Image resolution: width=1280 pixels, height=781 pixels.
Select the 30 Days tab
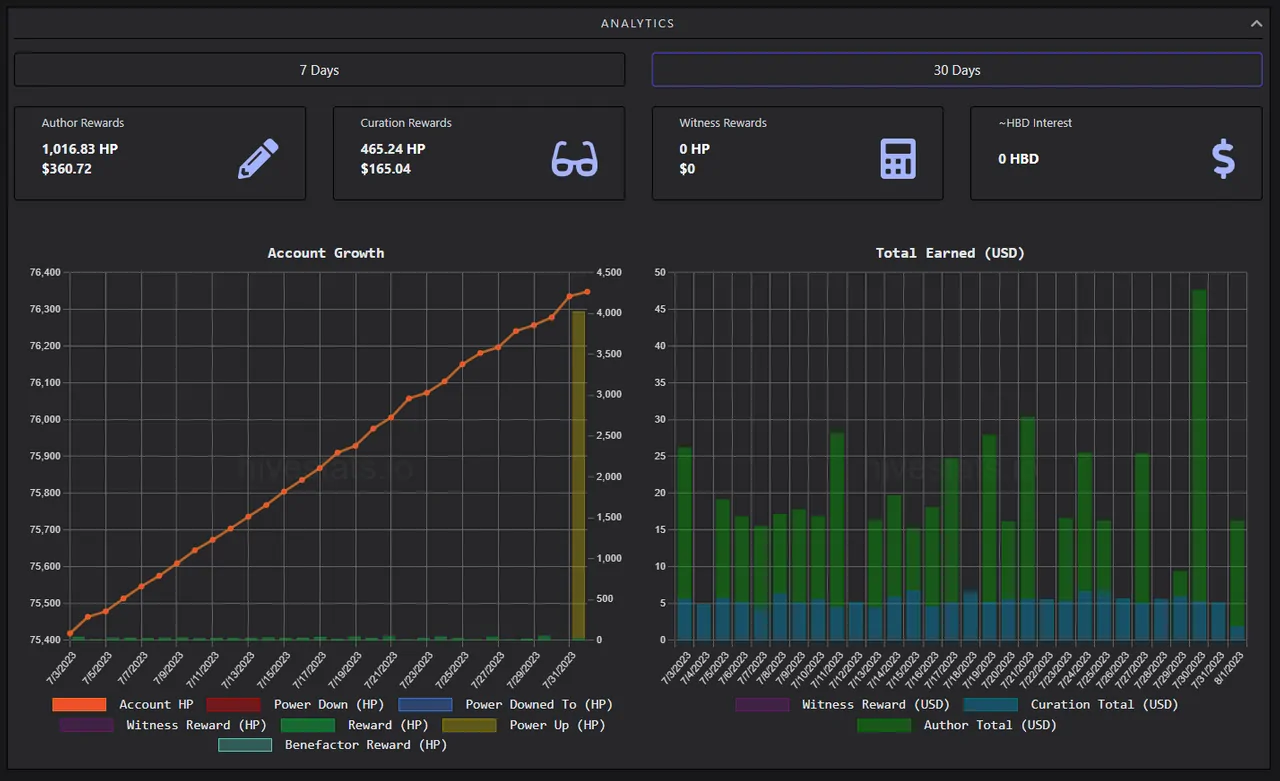pyautogui.click(x=957, y=70)
